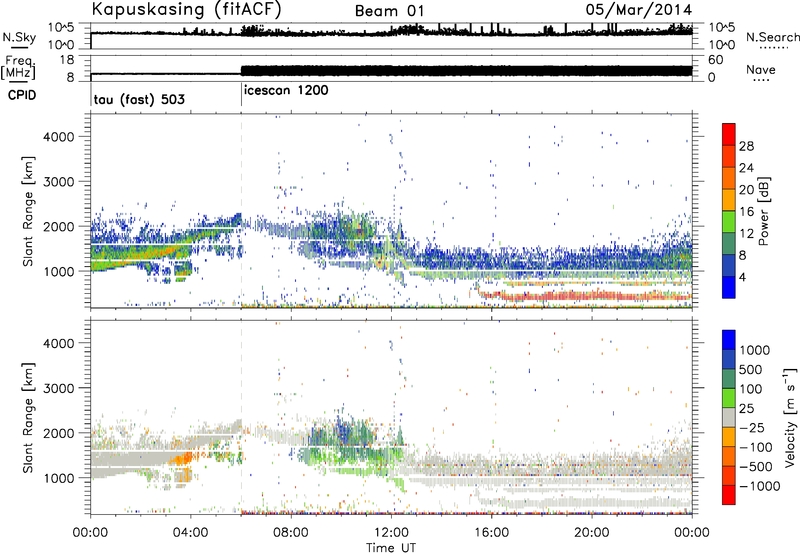This screenshot has width=800, height=554.
Task: Pick the Velocity segment between -500 and -100
Action: pyautogui.click(x=729, y=456)
